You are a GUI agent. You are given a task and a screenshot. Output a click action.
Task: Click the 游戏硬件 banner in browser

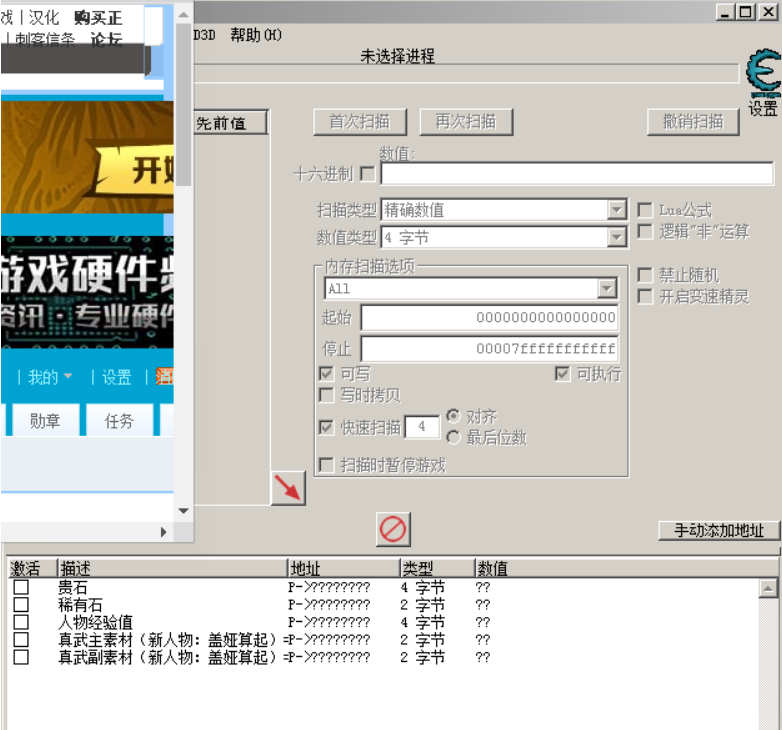coord(87,292)
